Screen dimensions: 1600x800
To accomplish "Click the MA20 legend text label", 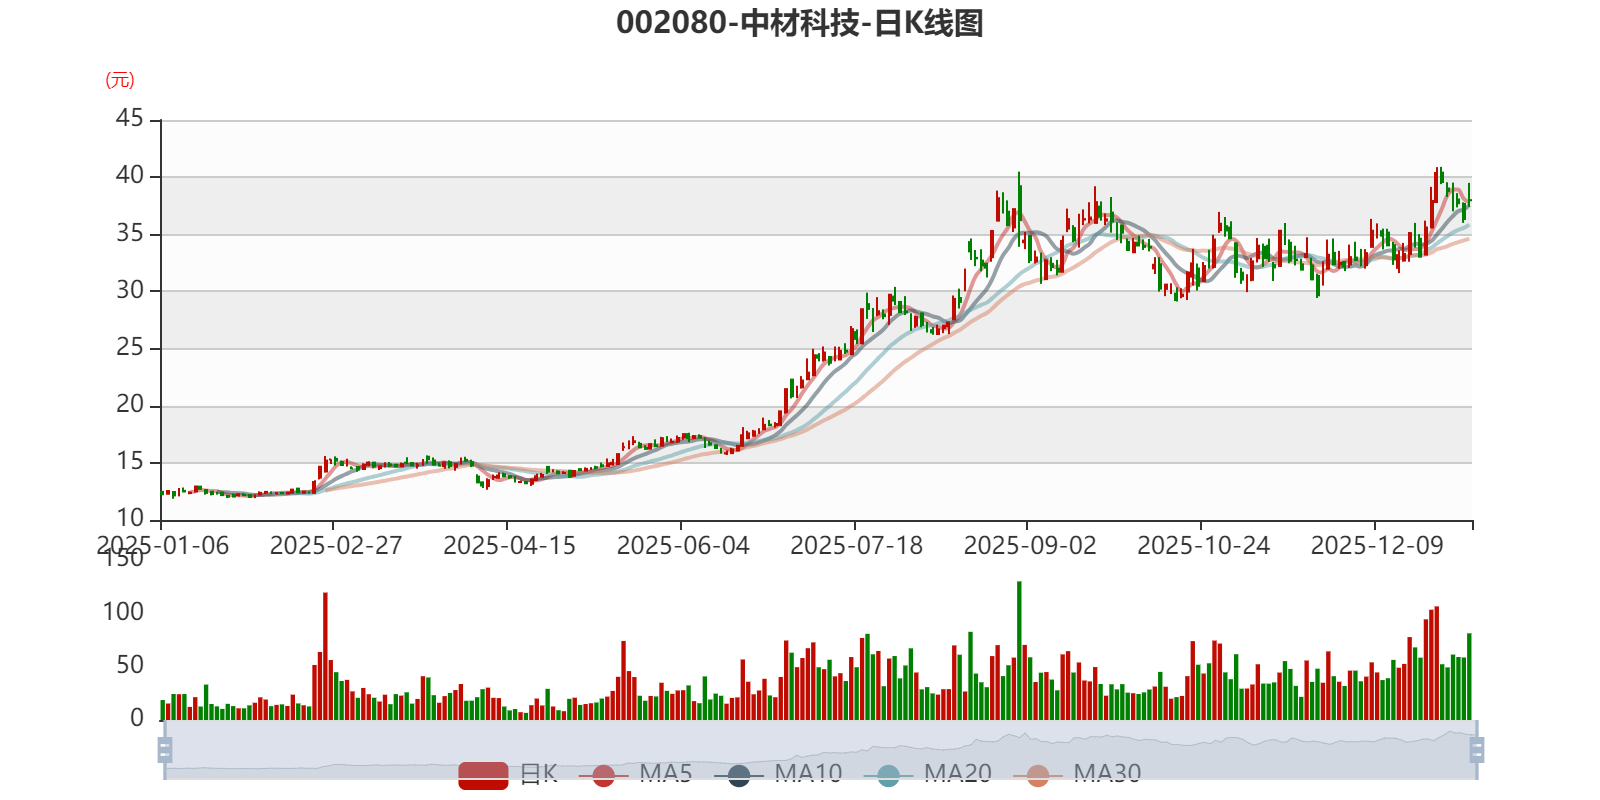I will click(958, 773).
